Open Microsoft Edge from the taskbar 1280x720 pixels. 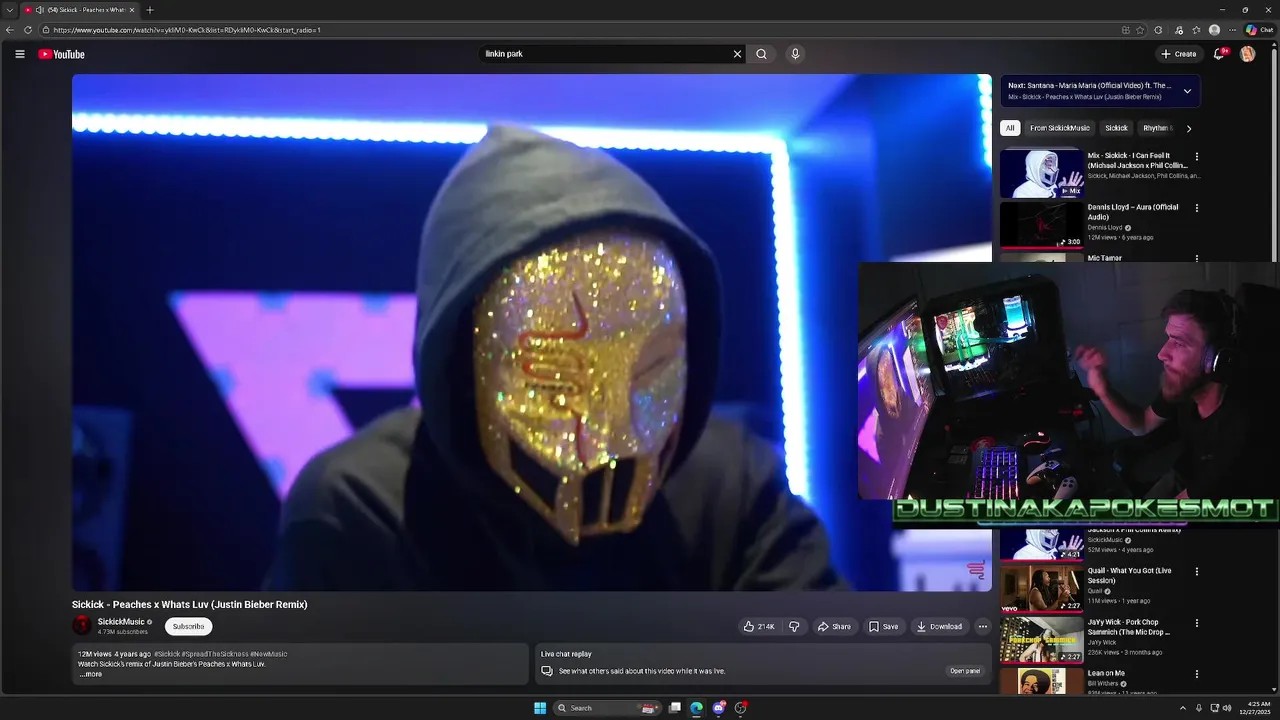click(x=697, y=708)
